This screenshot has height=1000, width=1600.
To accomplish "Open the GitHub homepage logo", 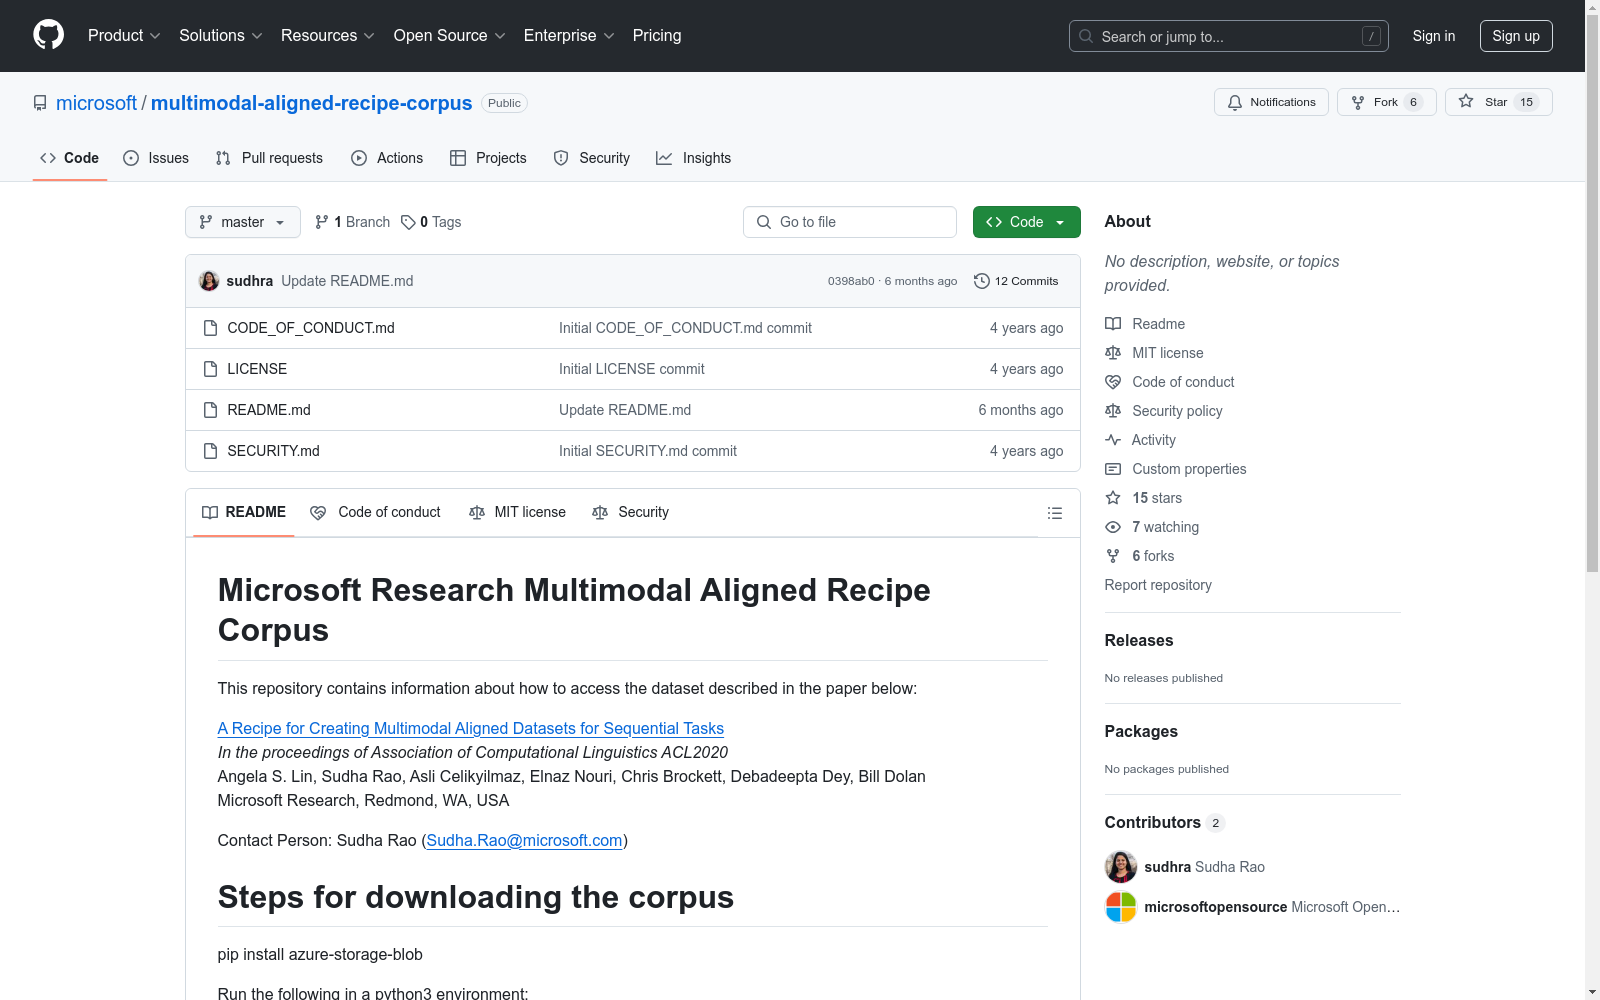I will 48,35.
